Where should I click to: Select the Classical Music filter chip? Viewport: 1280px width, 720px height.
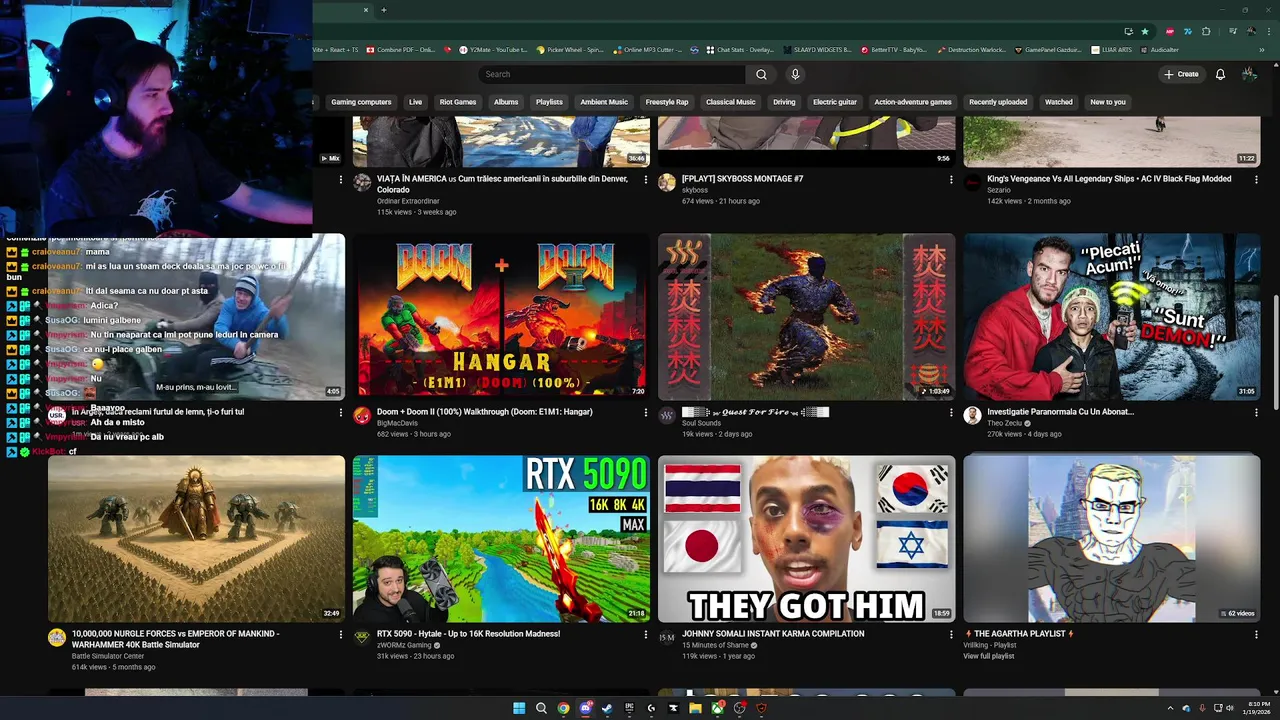731,102
